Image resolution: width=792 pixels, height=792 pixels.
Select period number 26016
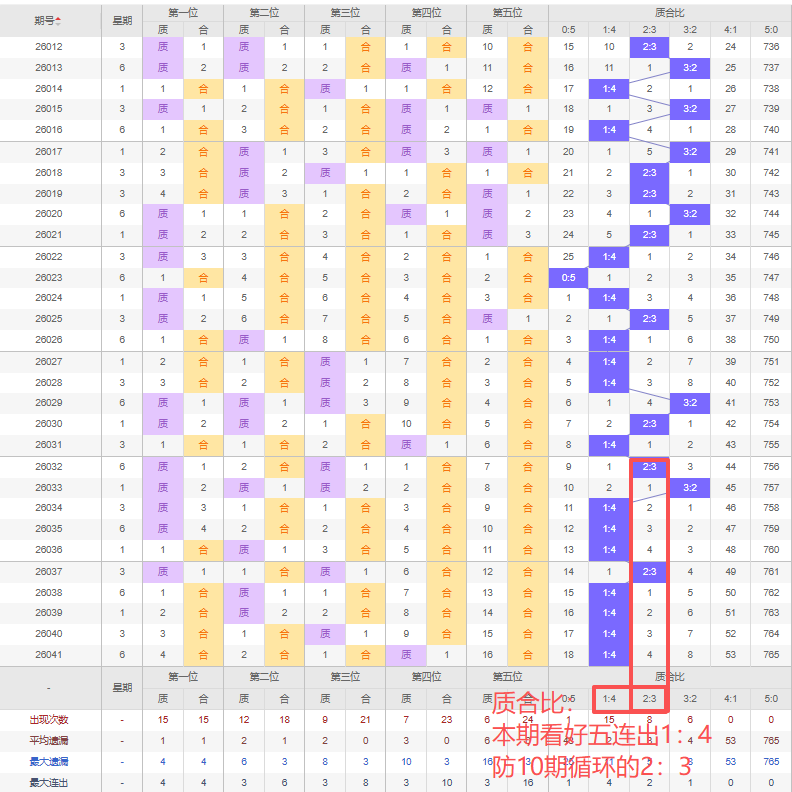pyautogui.click(x=49, y=130)
